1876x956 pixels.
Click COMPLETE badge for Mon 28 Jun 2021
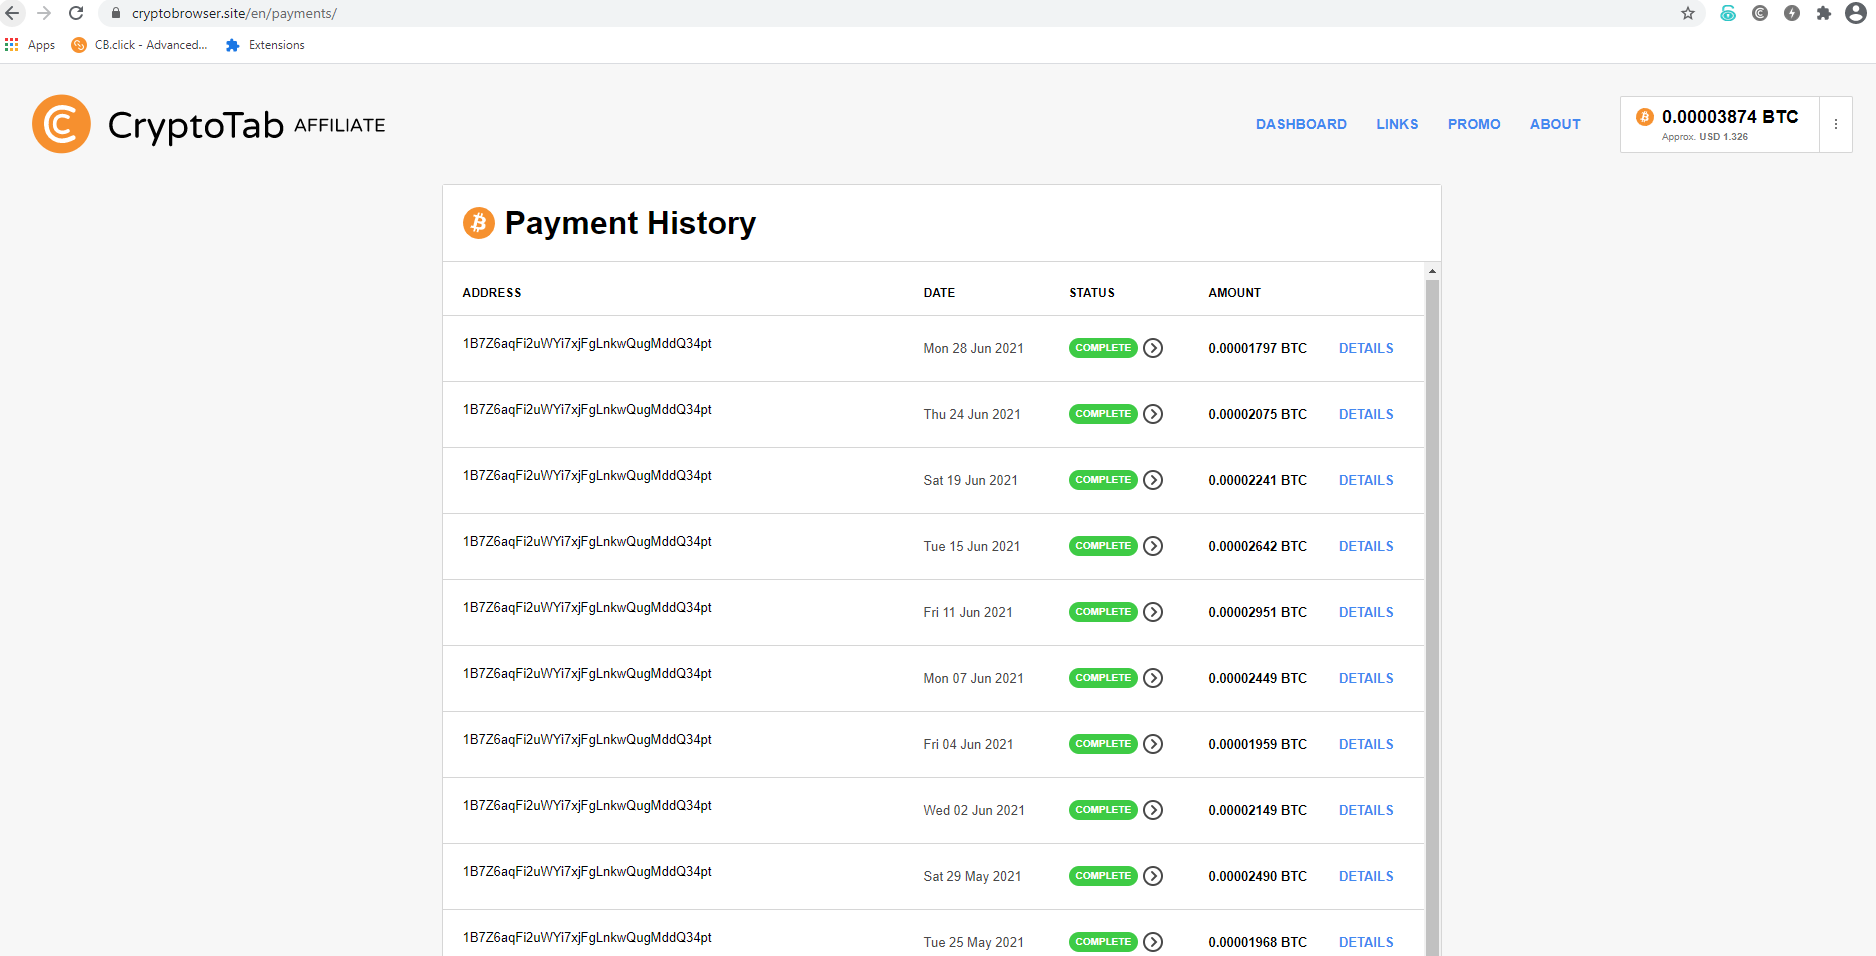(1103, 348)
